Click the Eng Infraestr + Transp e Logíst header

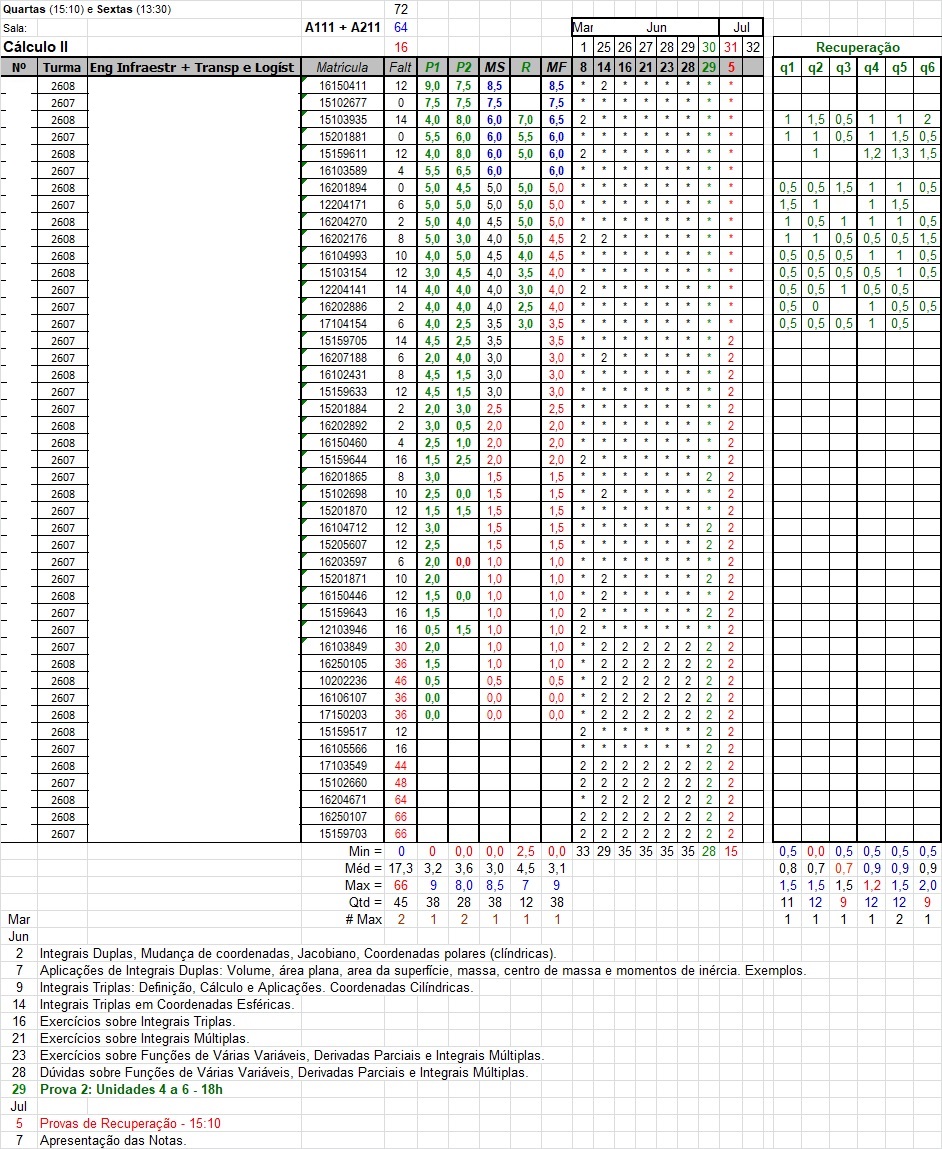pyautogui.click(x=192, y=67)
